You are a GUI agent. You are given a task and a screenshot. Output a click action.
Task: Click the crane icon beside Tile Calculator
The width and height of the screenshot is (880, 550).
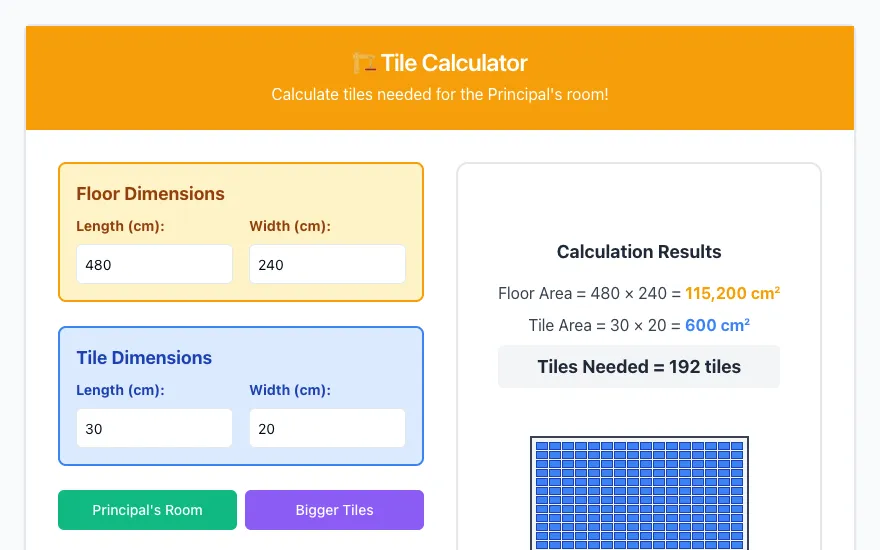[x=364, y=63]
